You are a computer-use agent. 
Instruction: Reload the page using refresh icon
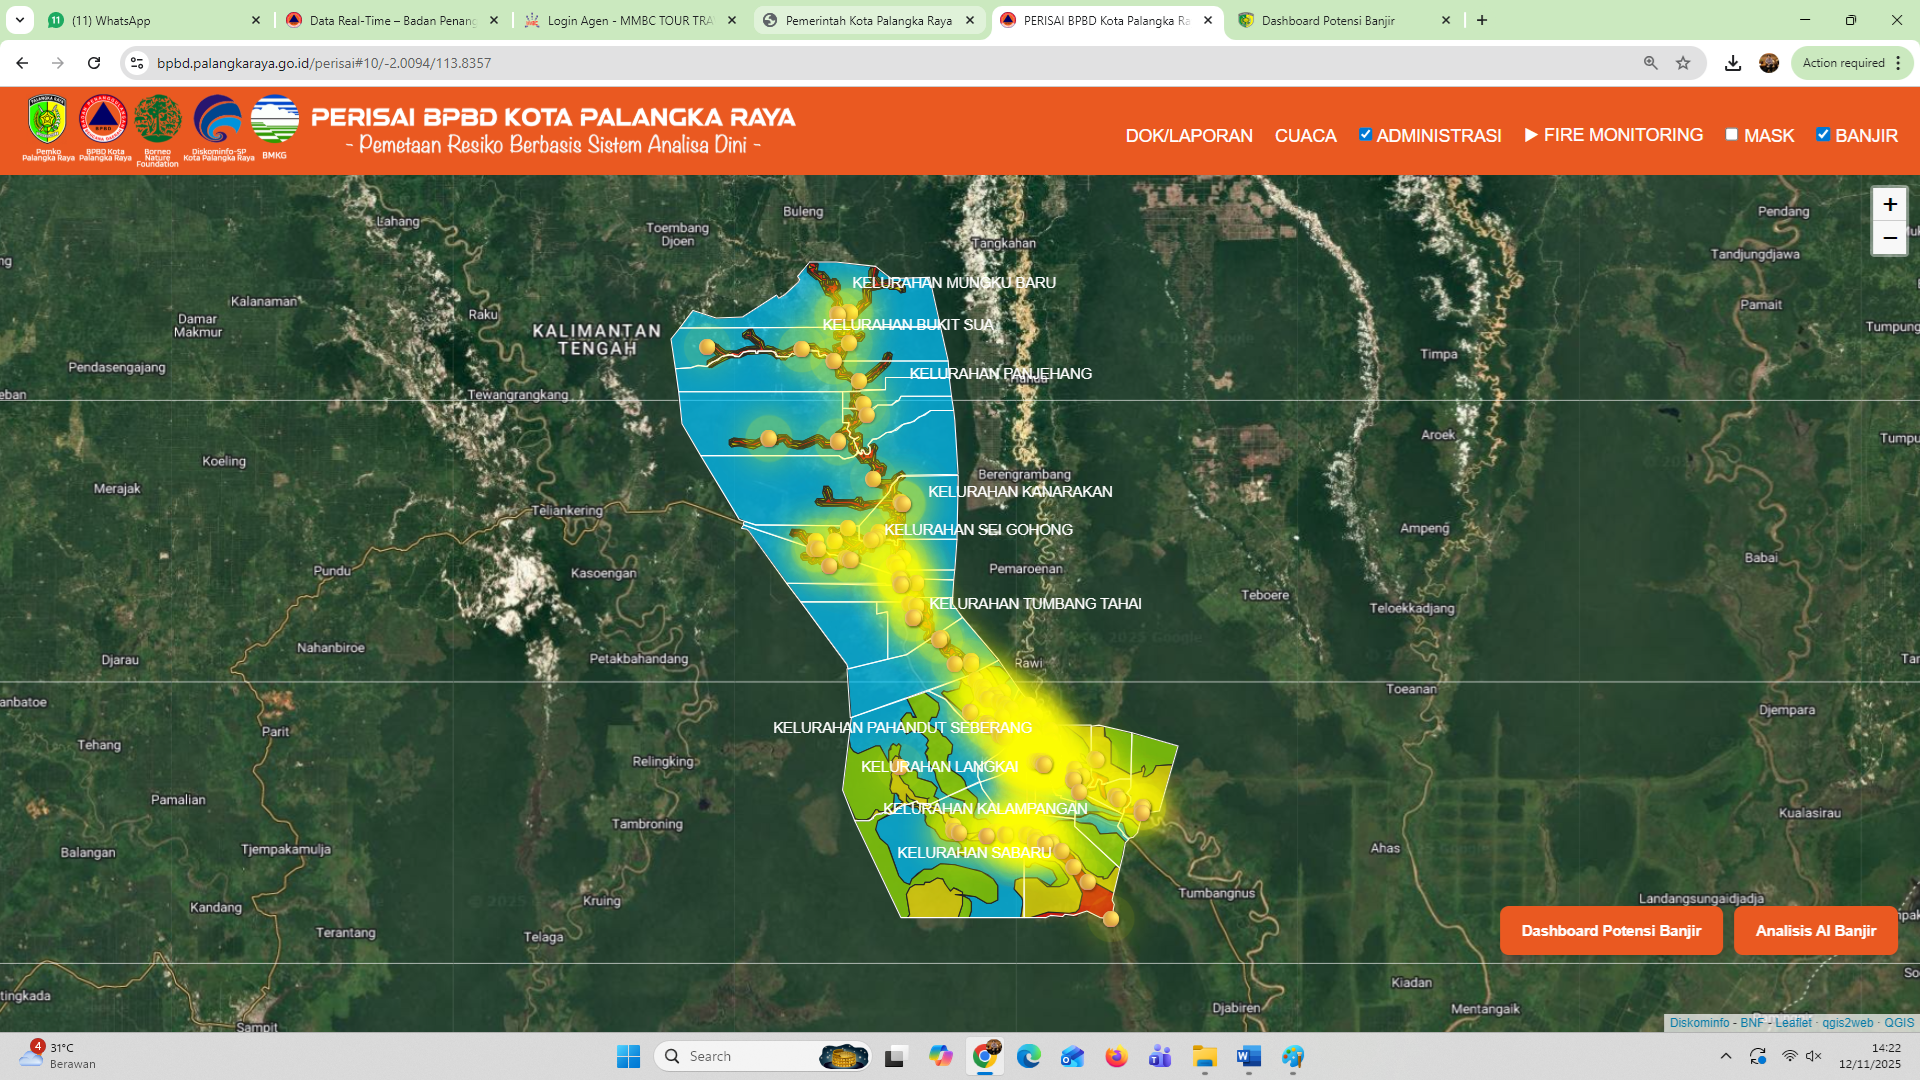tap(94, 63)
